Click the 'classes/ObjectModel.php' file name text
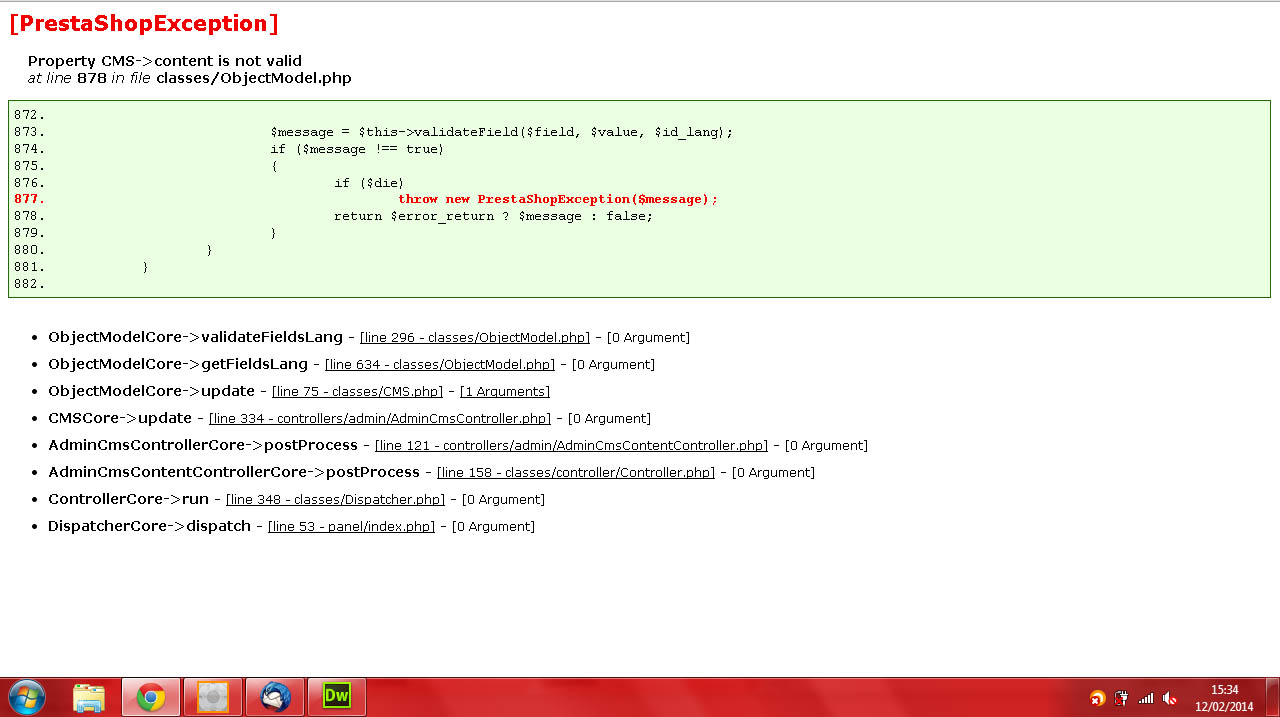Image resolution: width=1280 pixels, height=717 pixels. pos(254,78)
